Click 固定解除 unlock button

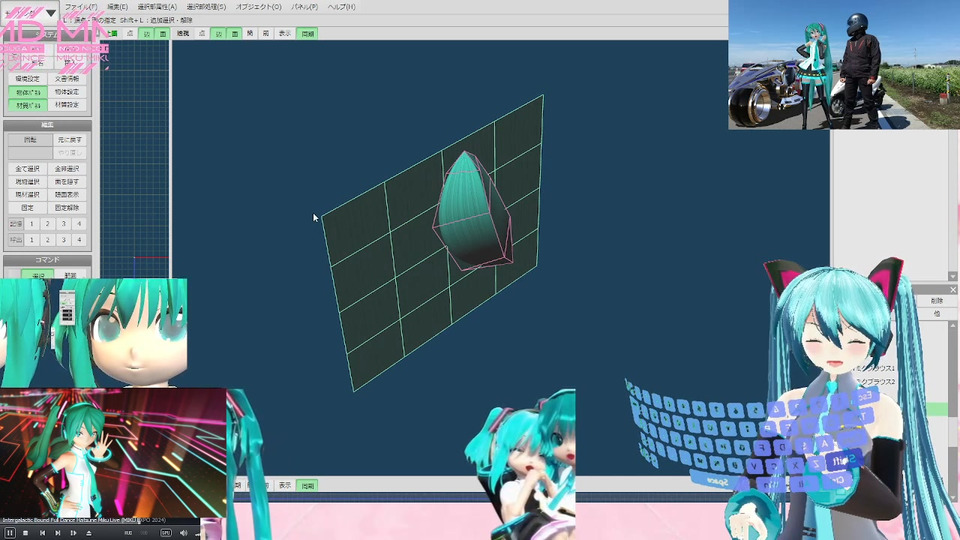pos(67,208)
